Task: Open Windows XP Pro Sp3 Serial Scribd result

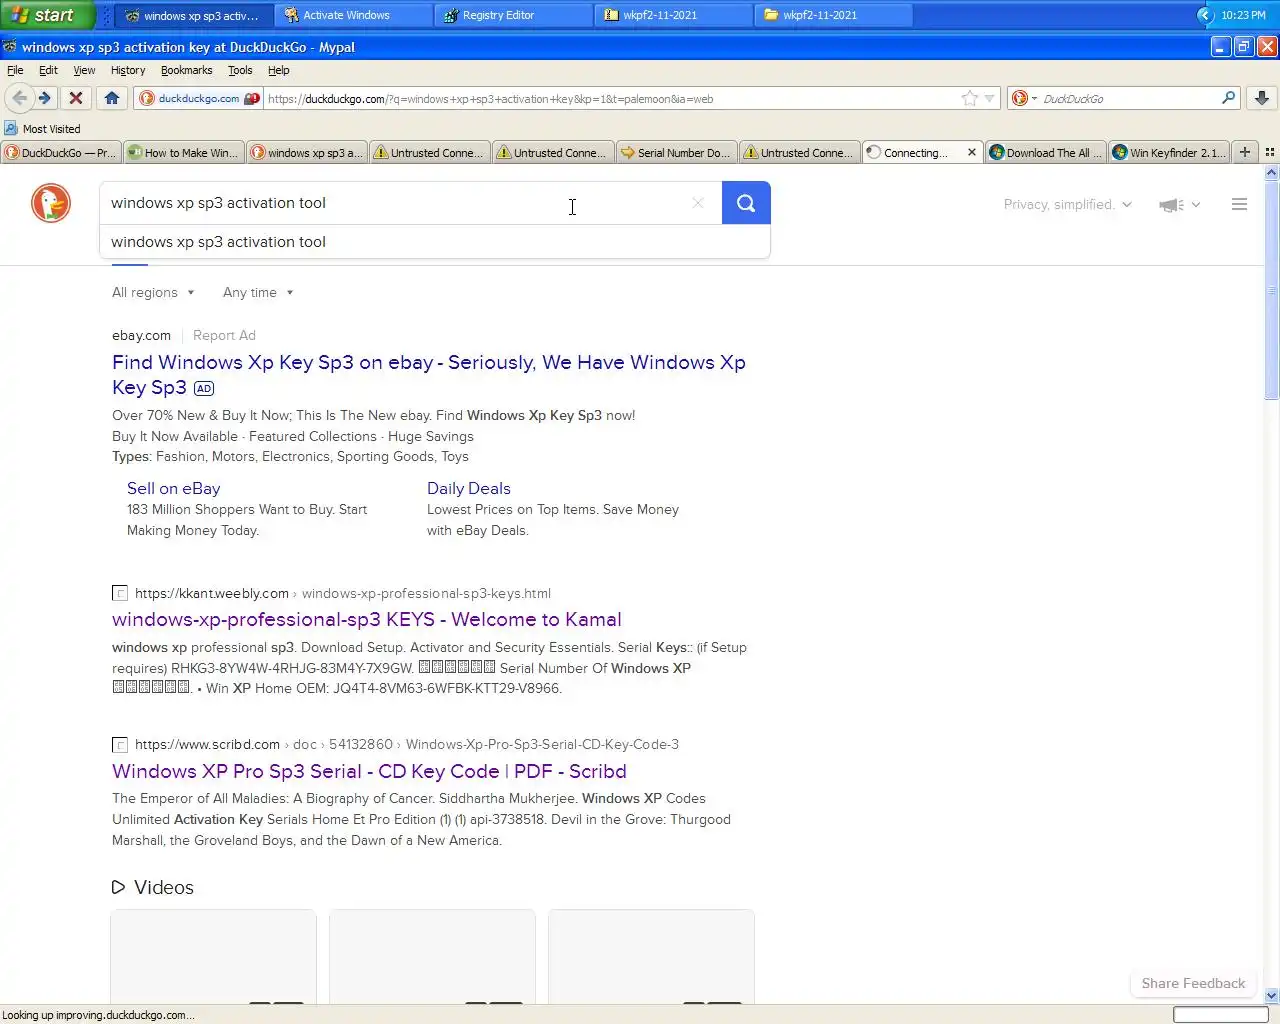Action: 369,772
